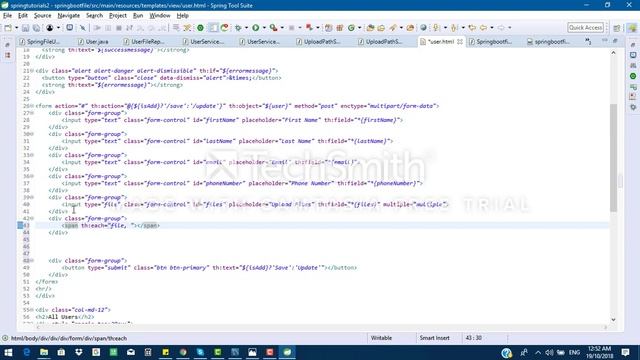This screenshot has width=640, height=360.
Task: Click the Save All toolbar icon
Action: (x=36, y=28)
